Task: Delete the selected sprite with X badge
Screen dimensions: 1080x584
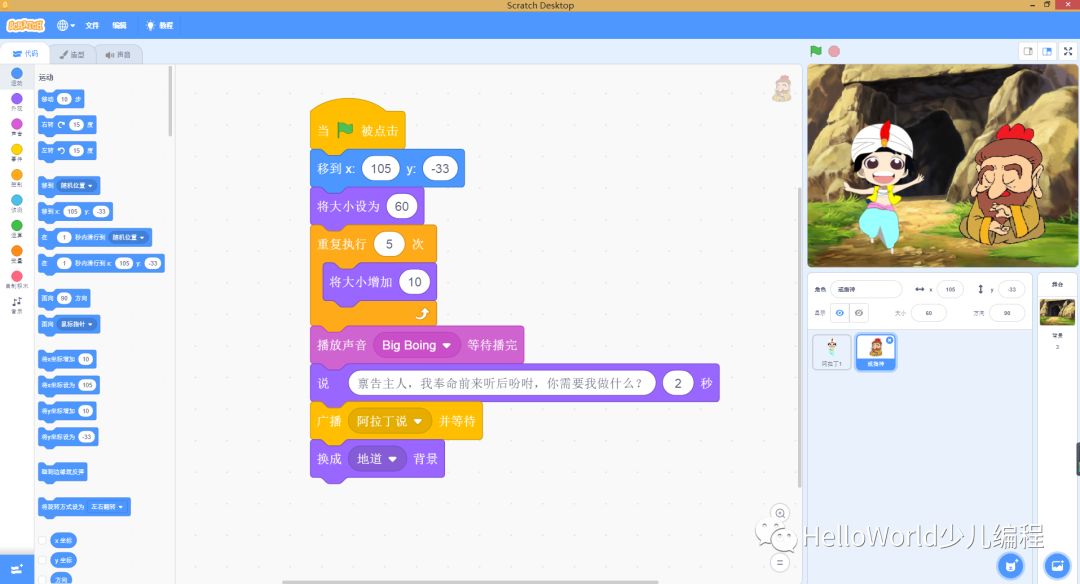Action: (x=890, y=340)
